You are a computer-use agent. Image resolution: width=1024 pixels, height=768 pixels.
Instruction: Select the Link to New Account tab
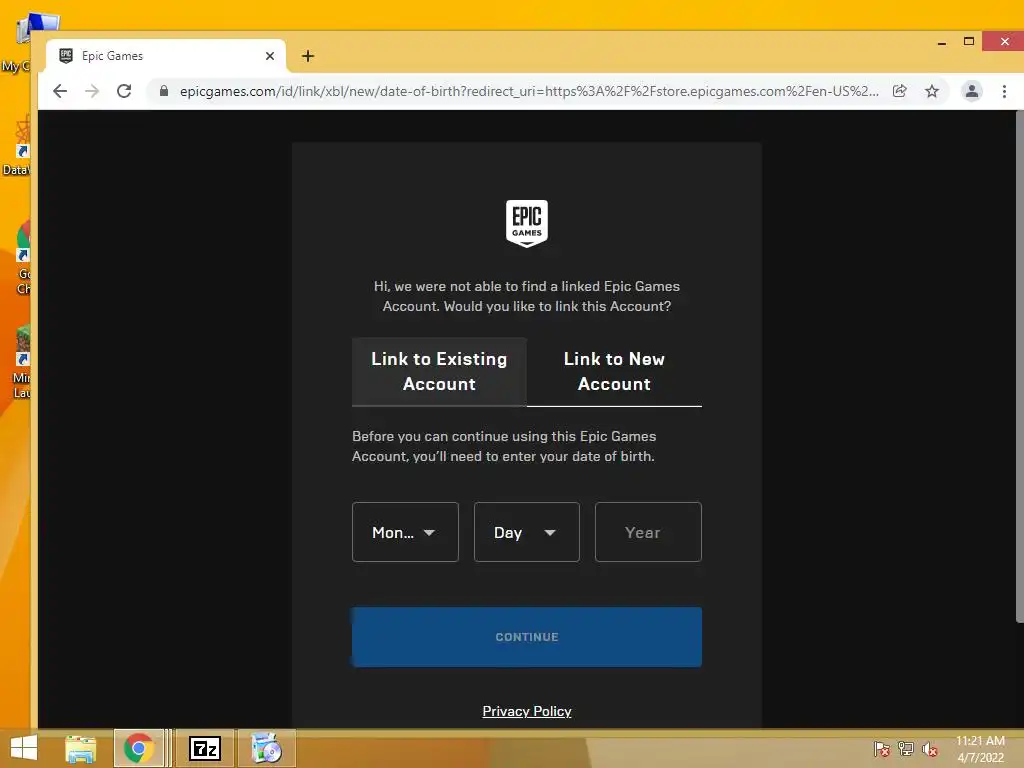click(615, 372)
